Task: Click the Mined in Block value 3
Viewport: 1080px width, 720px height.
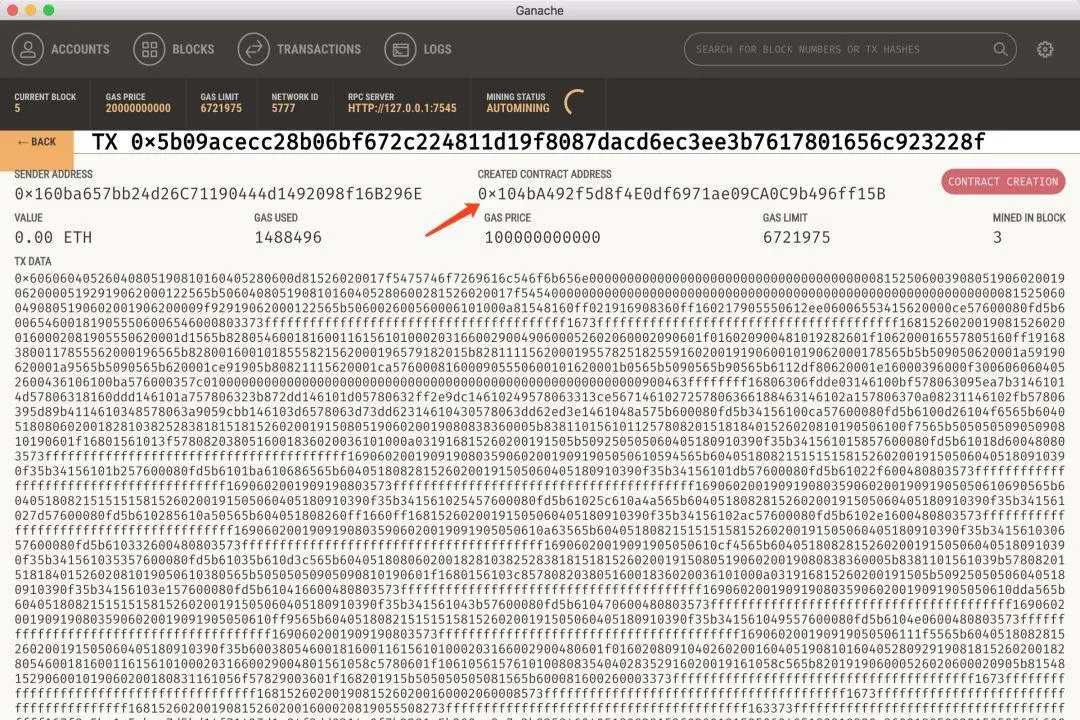Action: [997, 237]
